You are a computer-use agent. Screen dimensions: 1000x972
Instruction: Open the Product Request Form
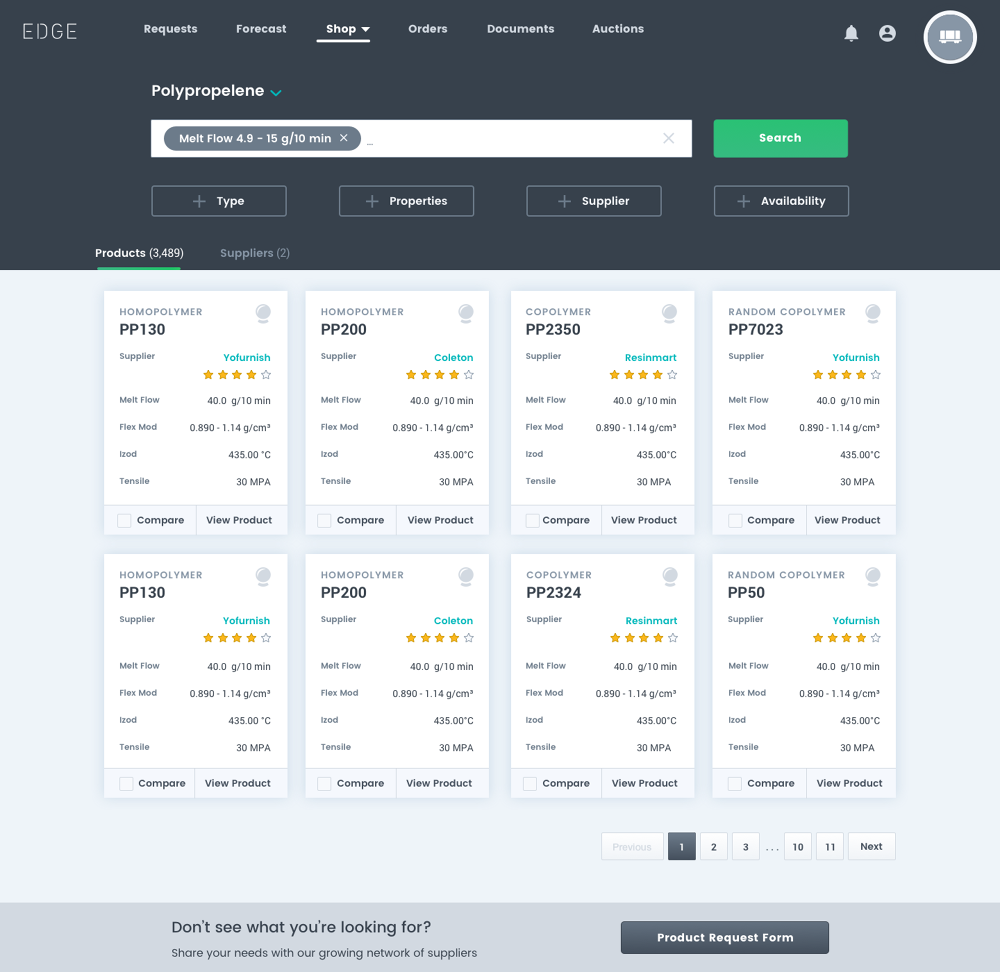pos(724,938)
